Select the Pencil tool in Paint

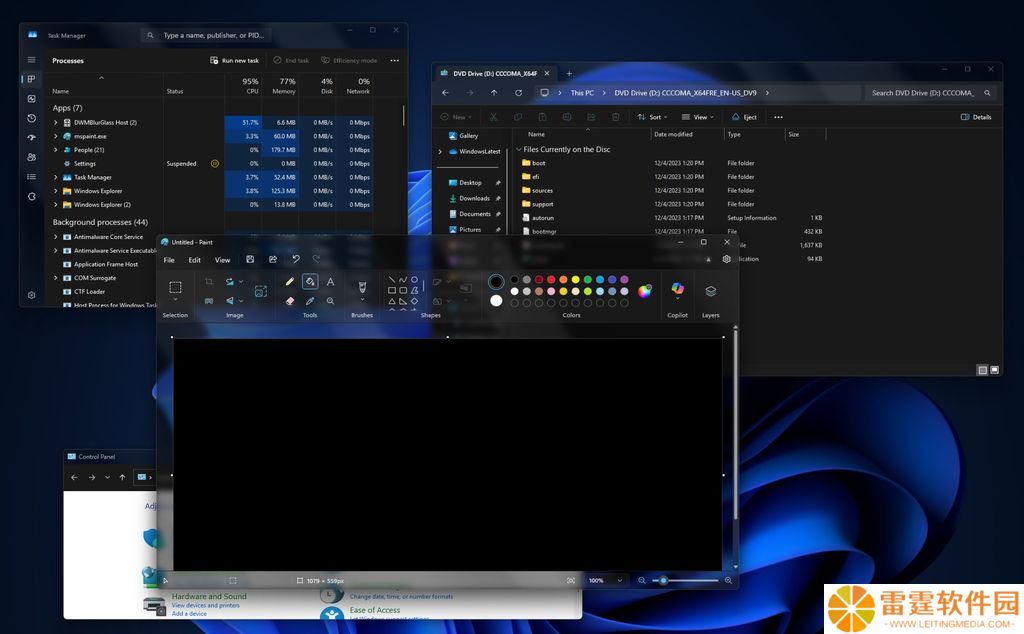point(289,281)
